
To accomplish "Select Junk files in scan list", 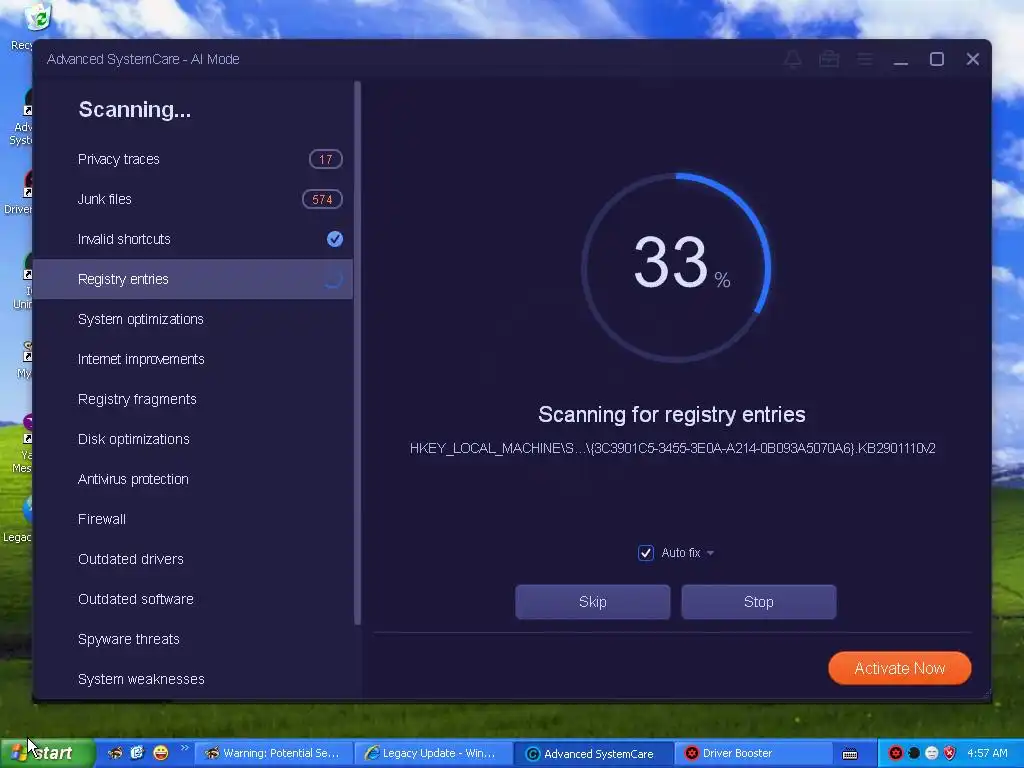I will point(193,199).
